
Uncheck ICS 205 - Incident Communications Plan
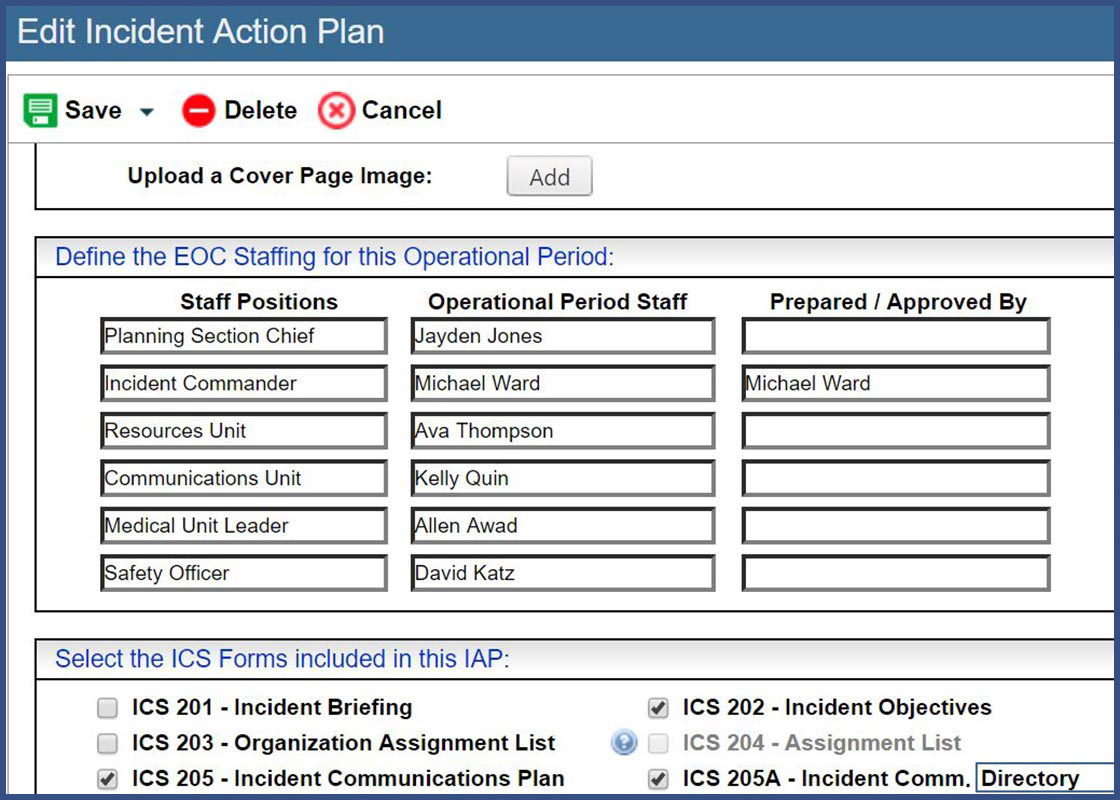(107, 779)
